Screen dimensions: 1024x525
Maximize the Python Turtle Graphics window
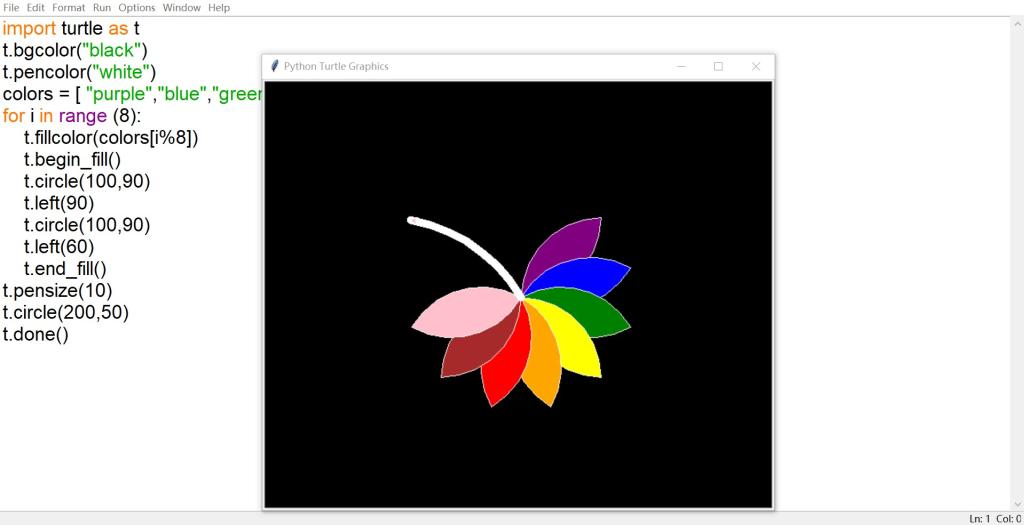[x=718, y=66]
